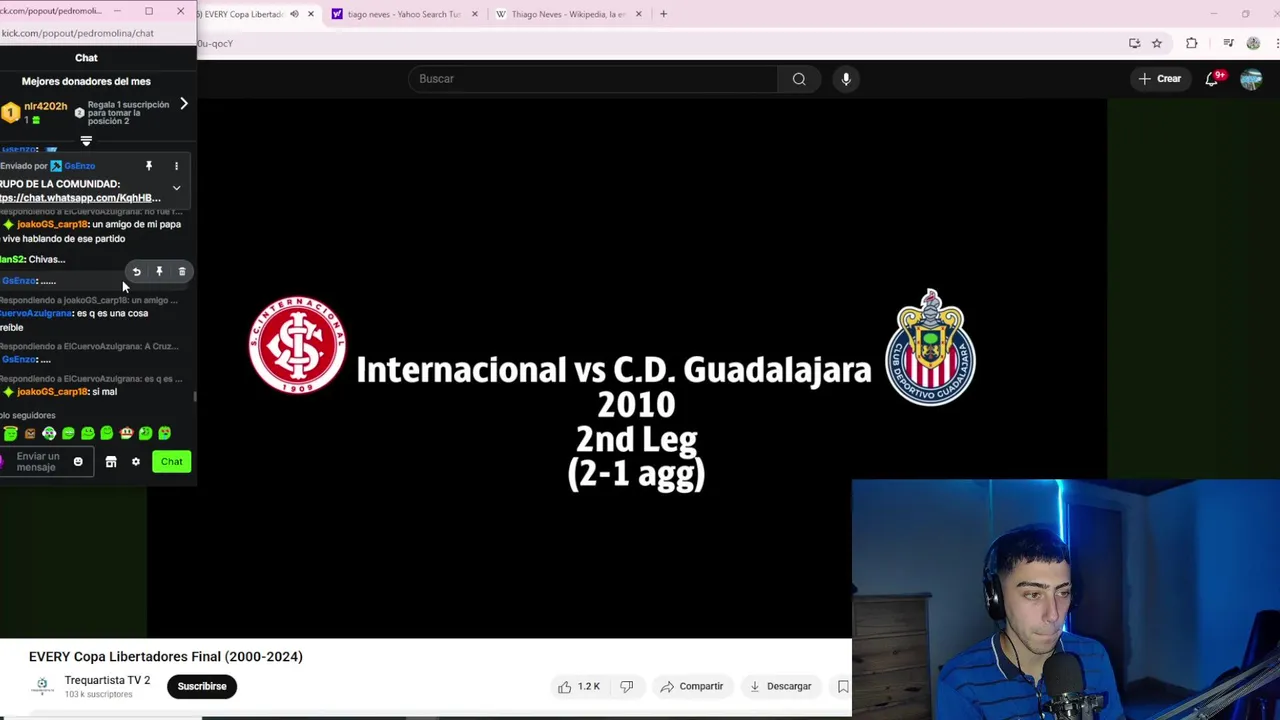
Task: Click the 'Mejores donadores del mes' heading
Action: (86, 82)
